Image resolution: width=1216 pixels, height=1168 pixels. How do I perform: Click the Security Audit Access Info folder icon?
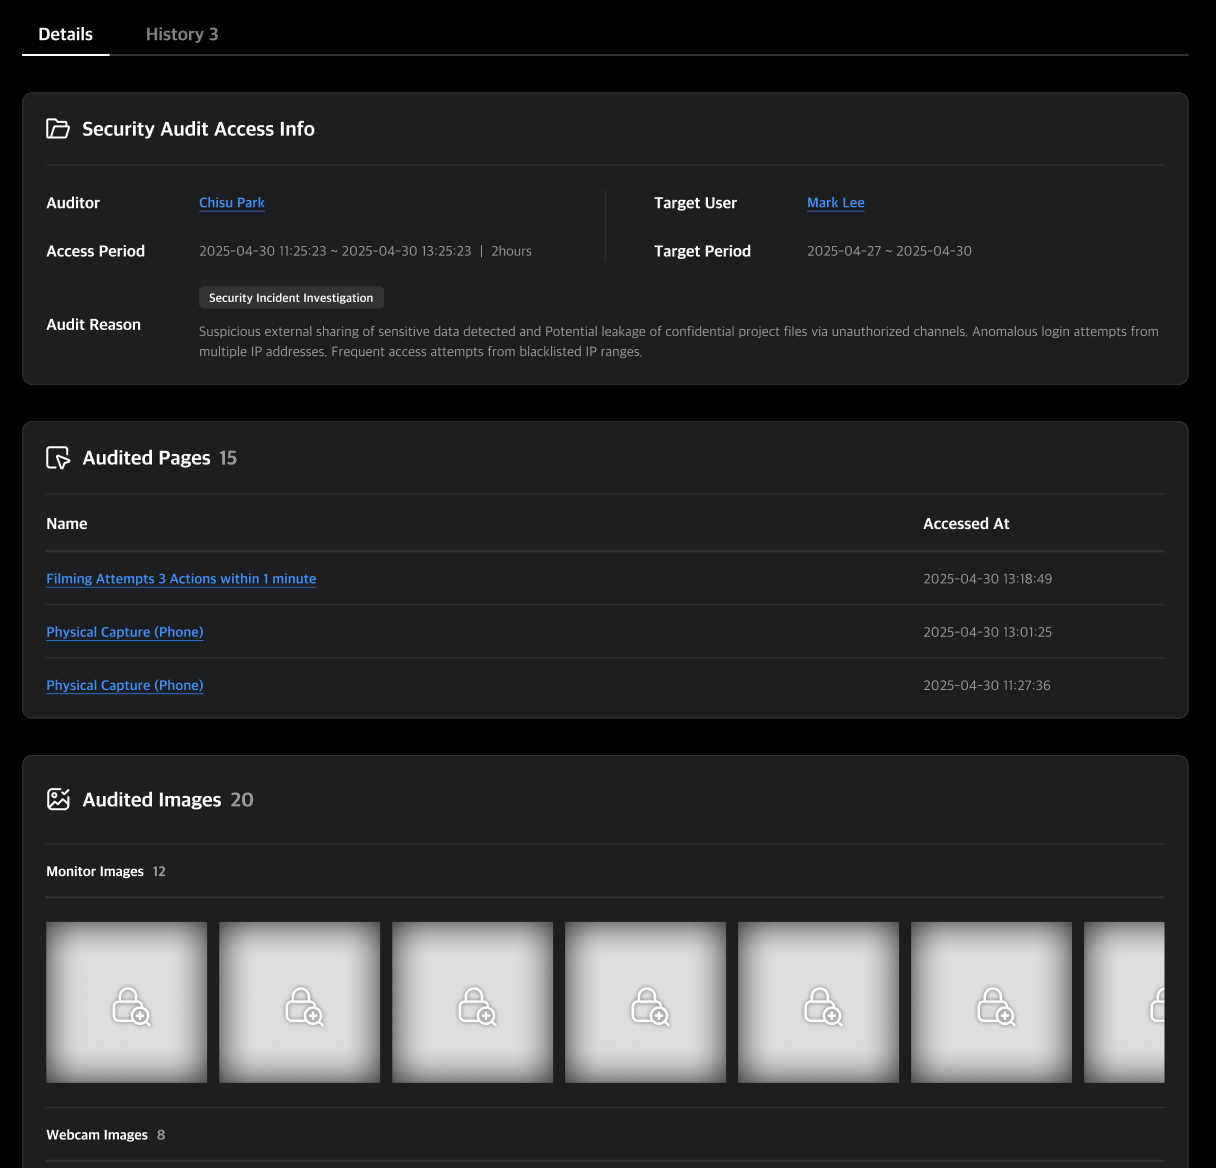pyautogui.click(x=58, y=129)
